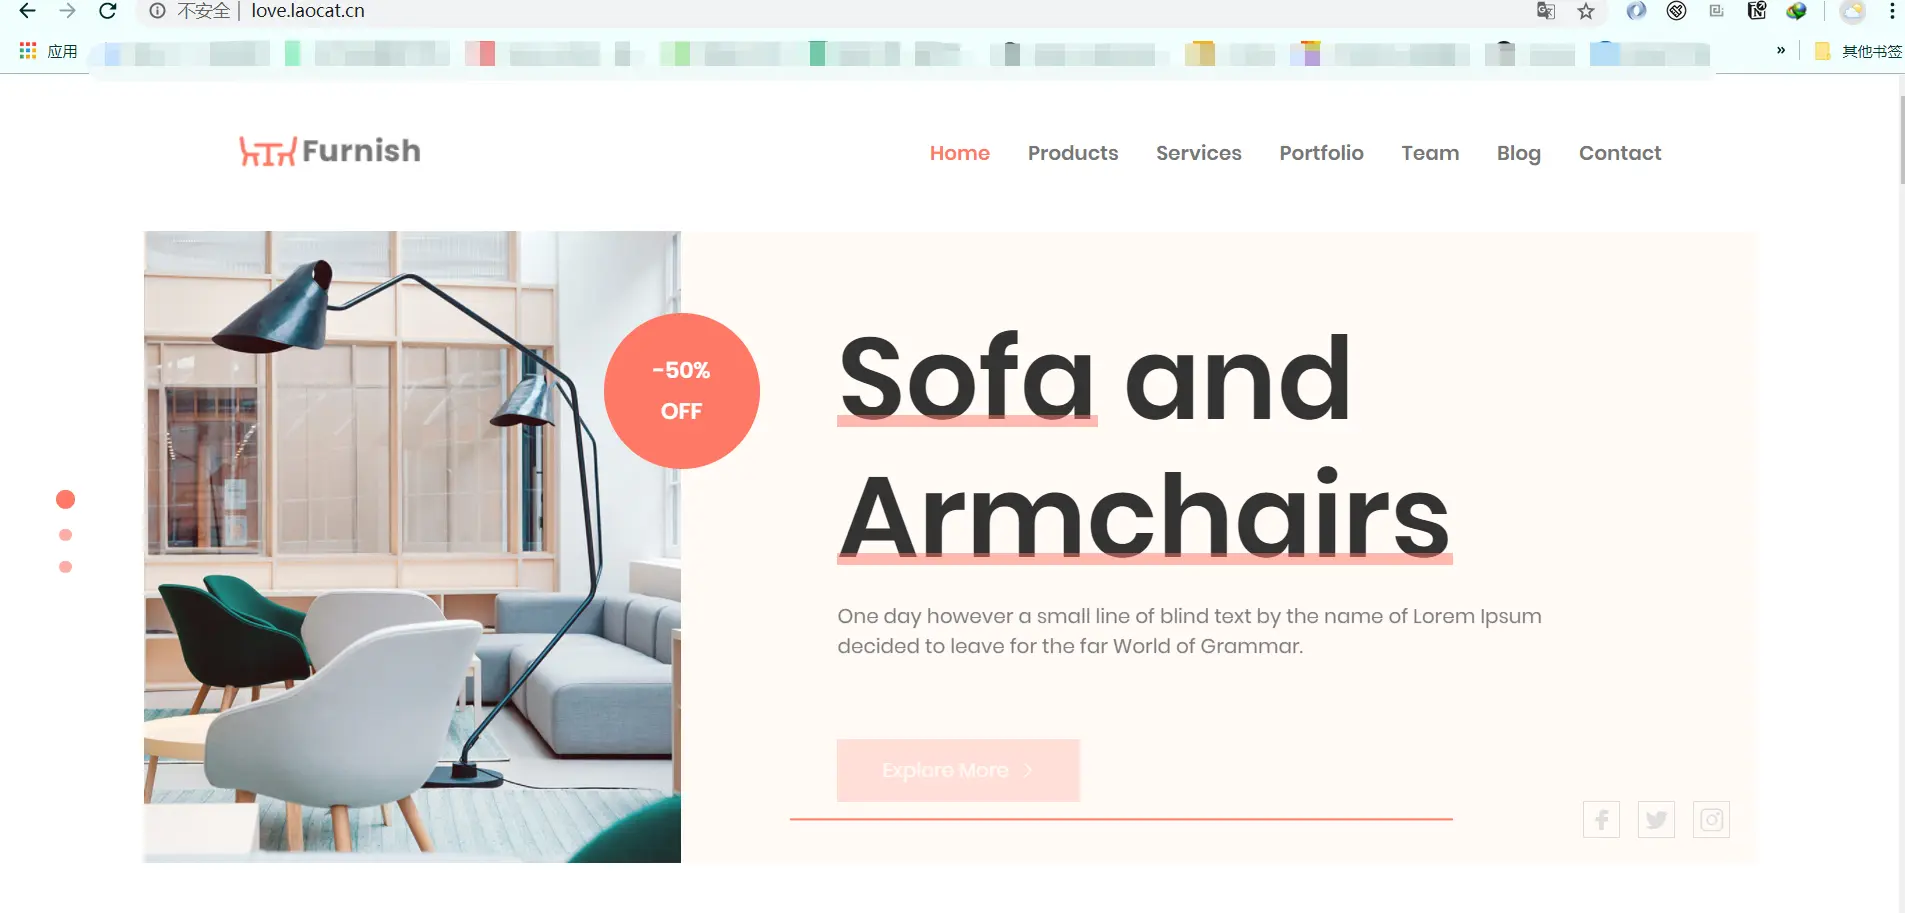Reload the page with the refresh icon
The height and width of the screenshot is (913, 1905).
click(x=108, y=11)
